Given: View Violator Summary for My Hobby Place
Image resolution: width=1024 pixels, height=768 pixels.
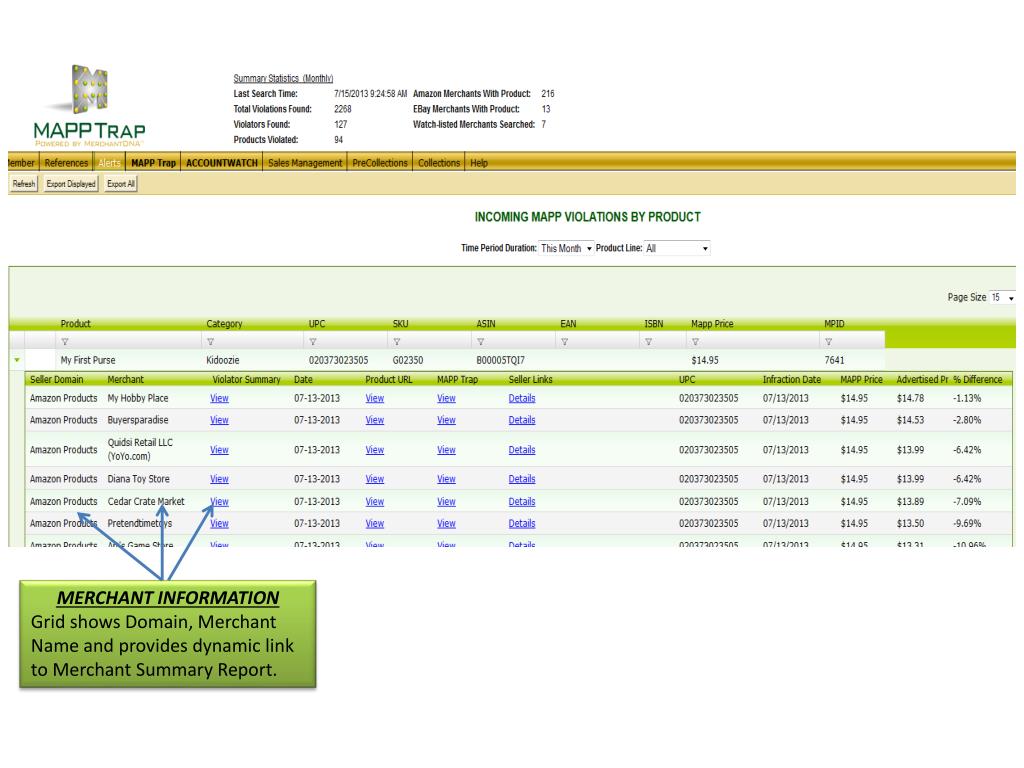Looking at the screenshot, I should point(219,398).
